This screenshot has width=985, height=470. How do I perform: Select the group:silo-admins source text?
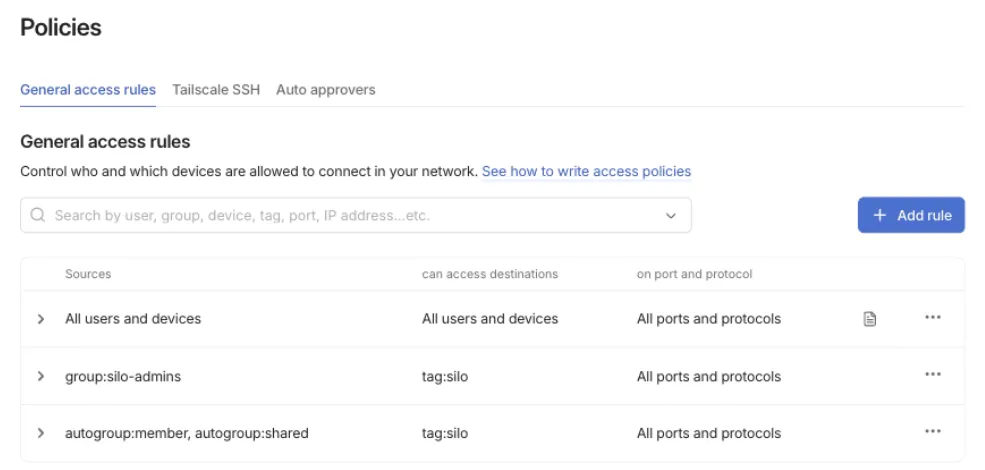click(123, 376)
